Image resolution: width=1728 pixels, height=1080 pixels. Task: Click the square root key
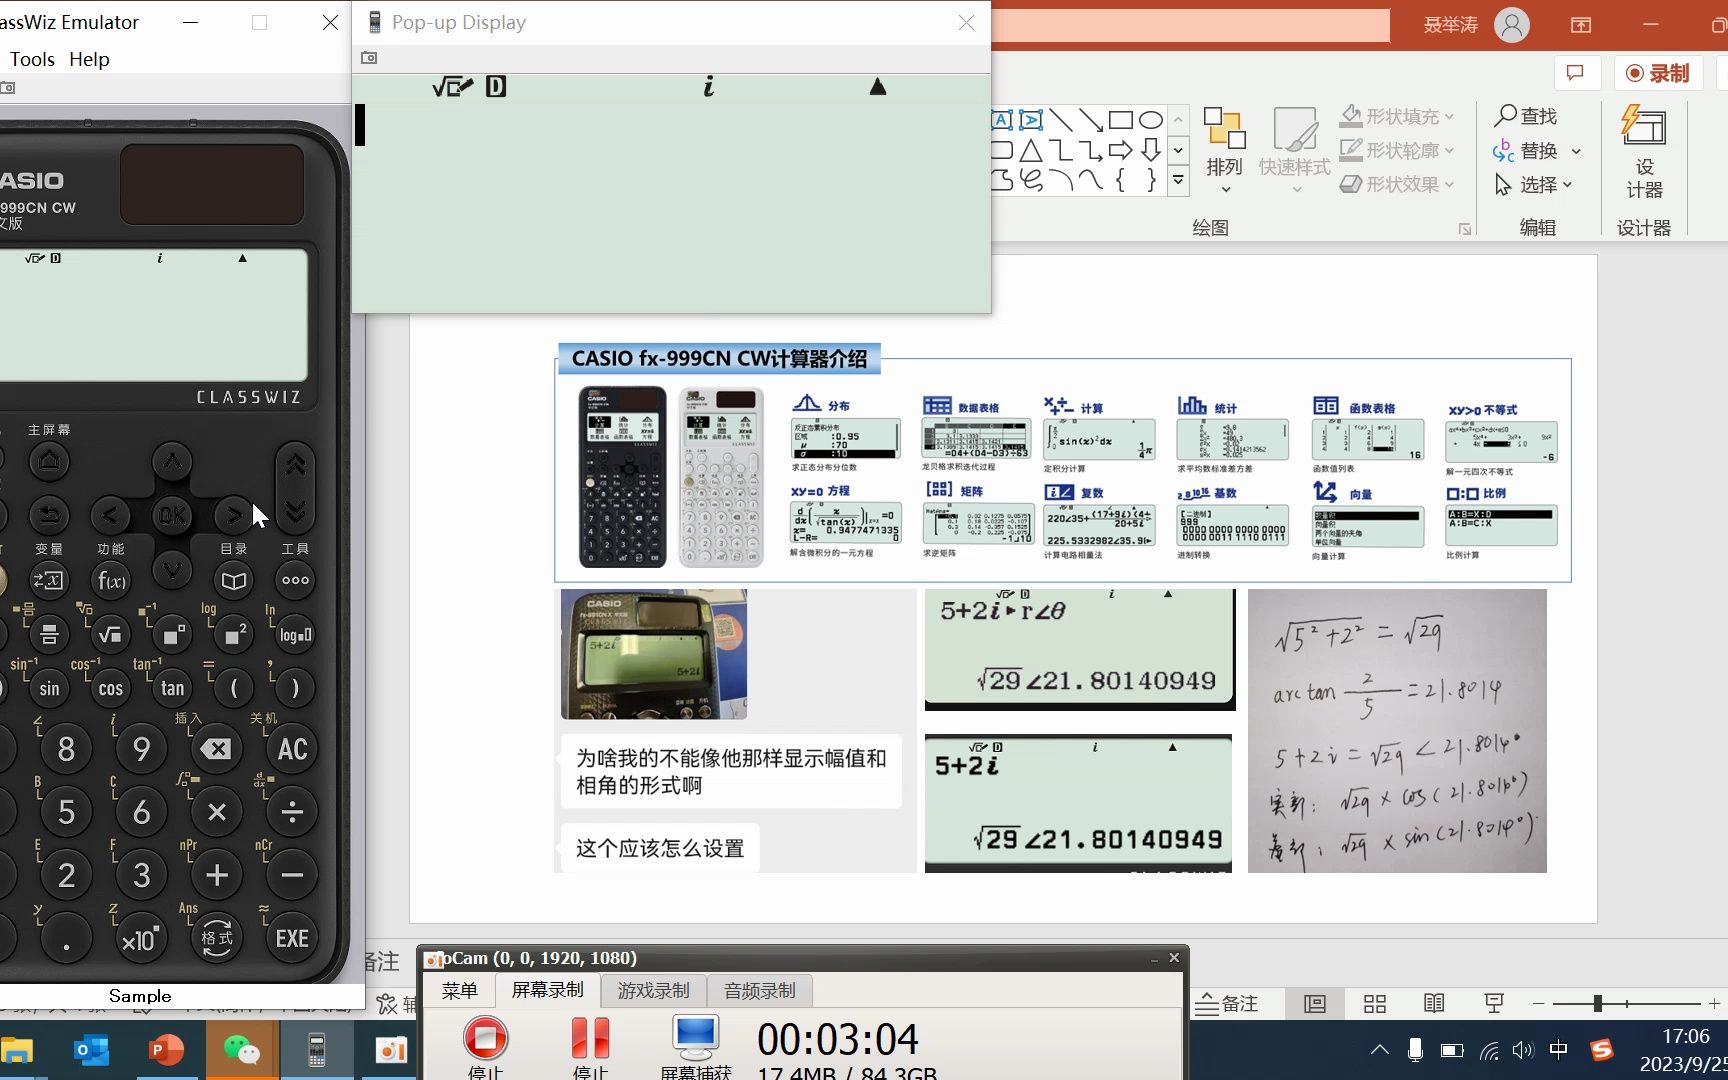point(111,634)
